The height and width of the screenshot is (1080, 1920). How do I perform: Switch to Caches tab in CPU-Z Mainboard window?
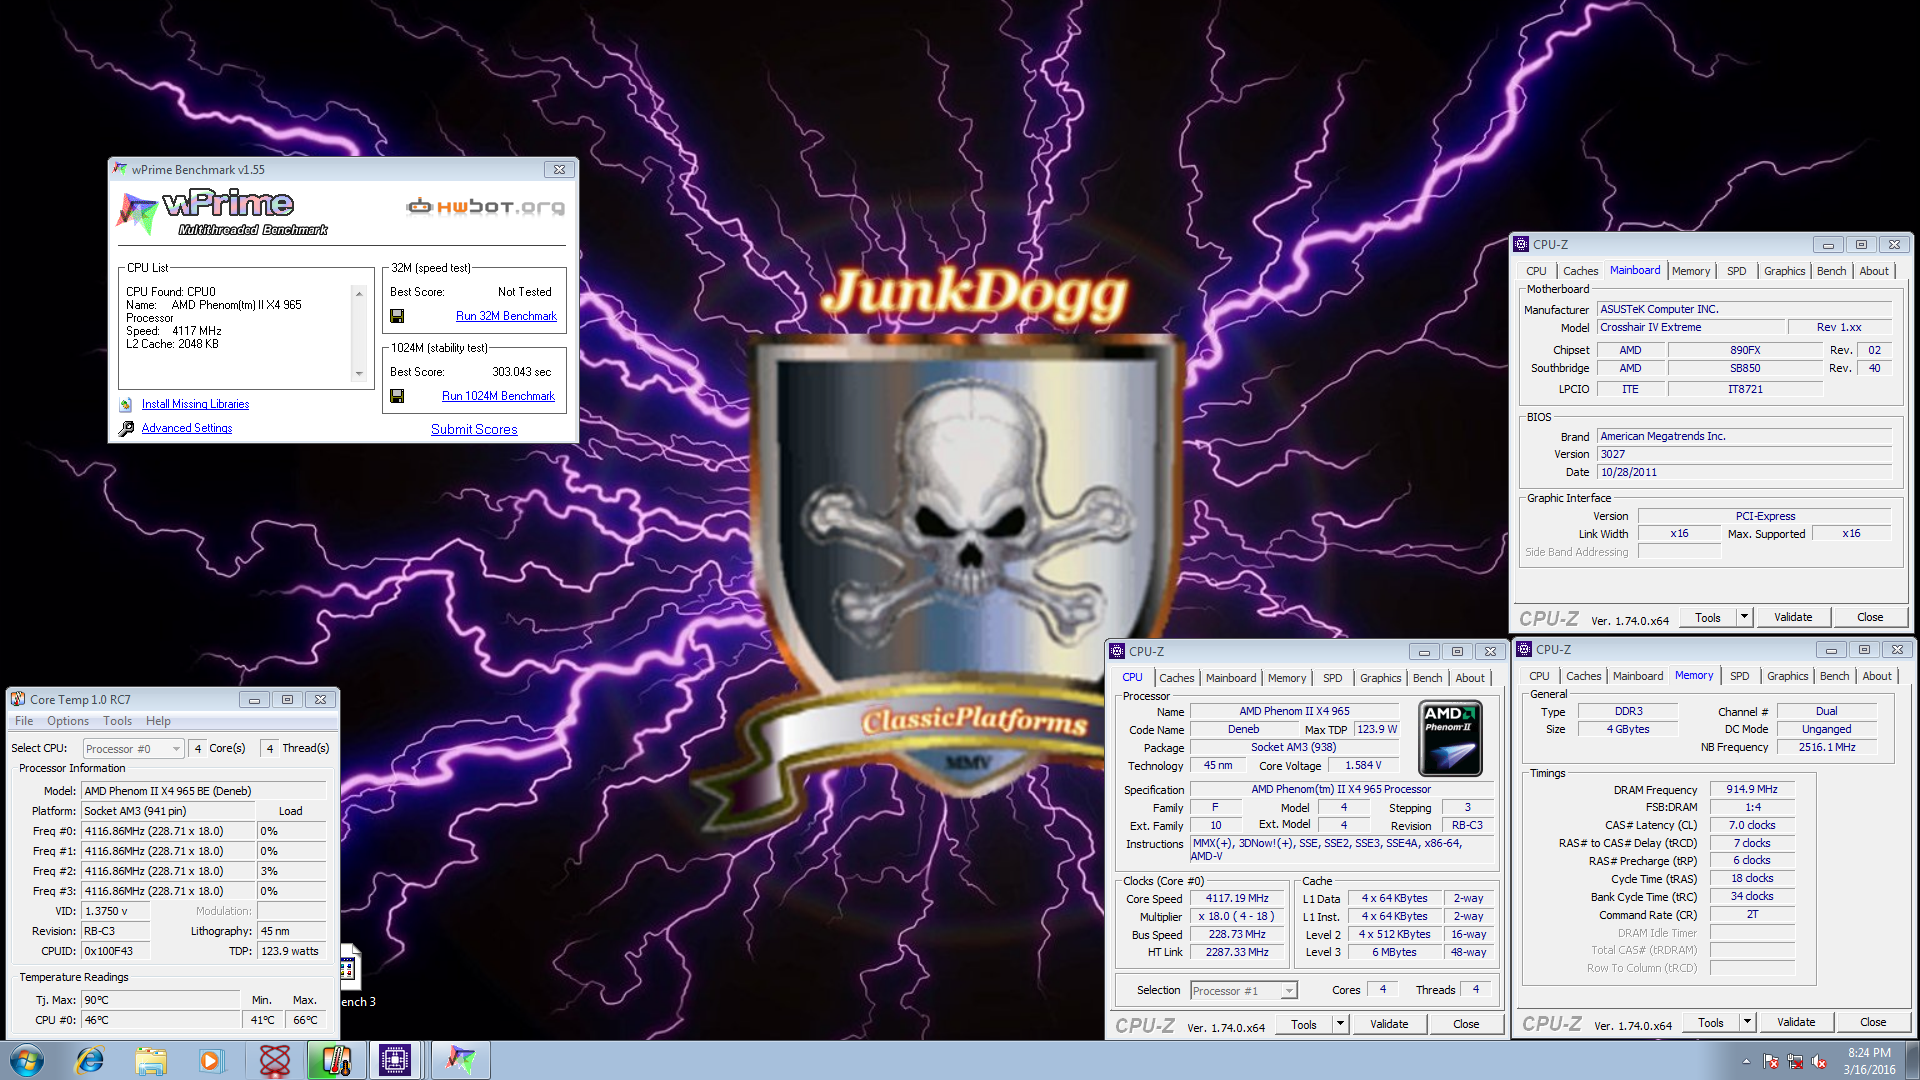(x=1580, y=271)
